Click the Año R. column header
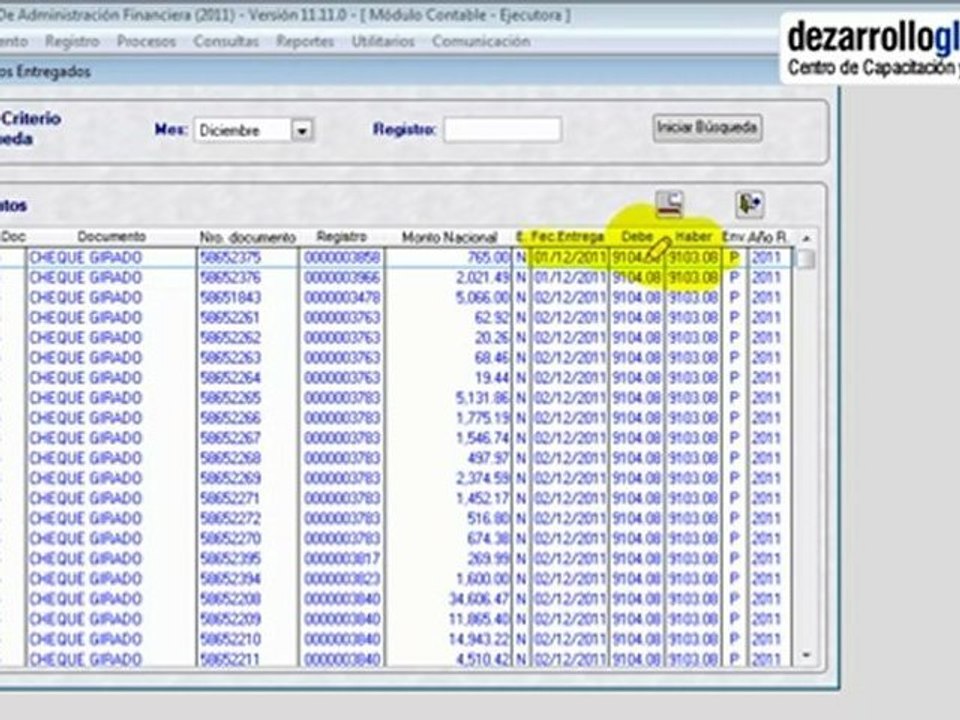960x720 pixels. click(x=768, y=237)
